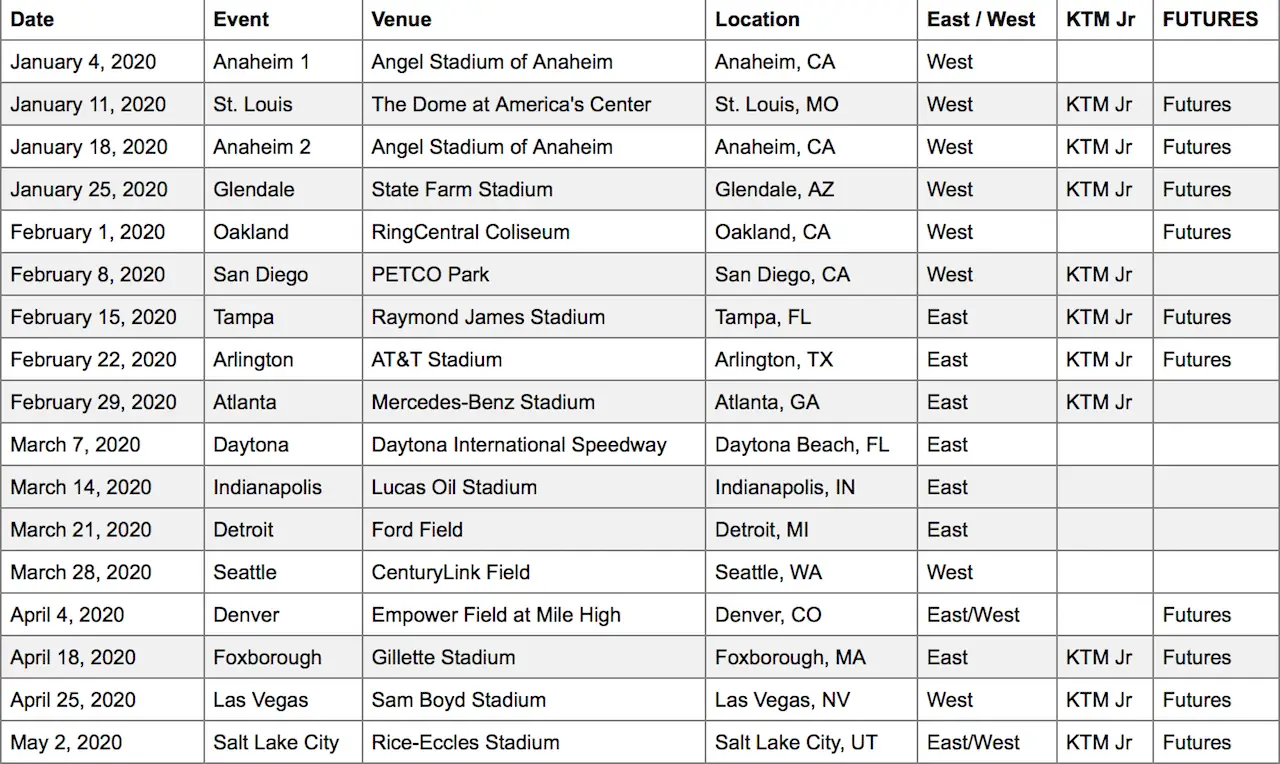Screen dimensions: 1280x764
Task: Click Daytona International Speedway cell
Action: [534, 444]
